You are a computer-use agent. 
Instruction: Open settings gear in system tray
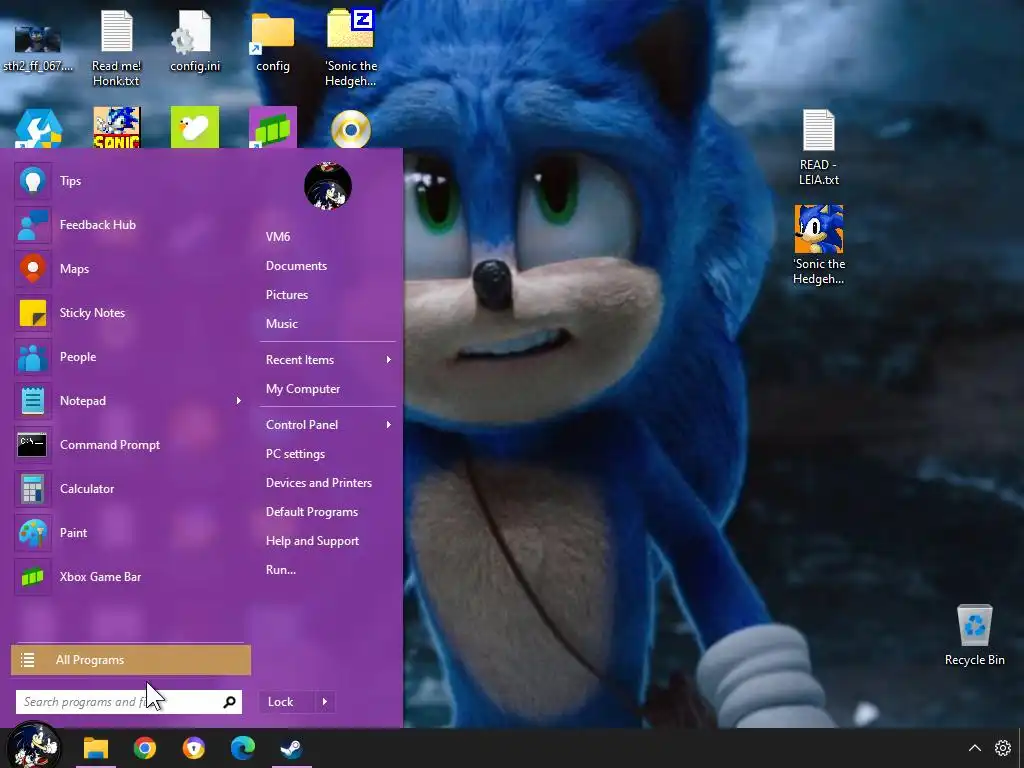(1002, 748)
